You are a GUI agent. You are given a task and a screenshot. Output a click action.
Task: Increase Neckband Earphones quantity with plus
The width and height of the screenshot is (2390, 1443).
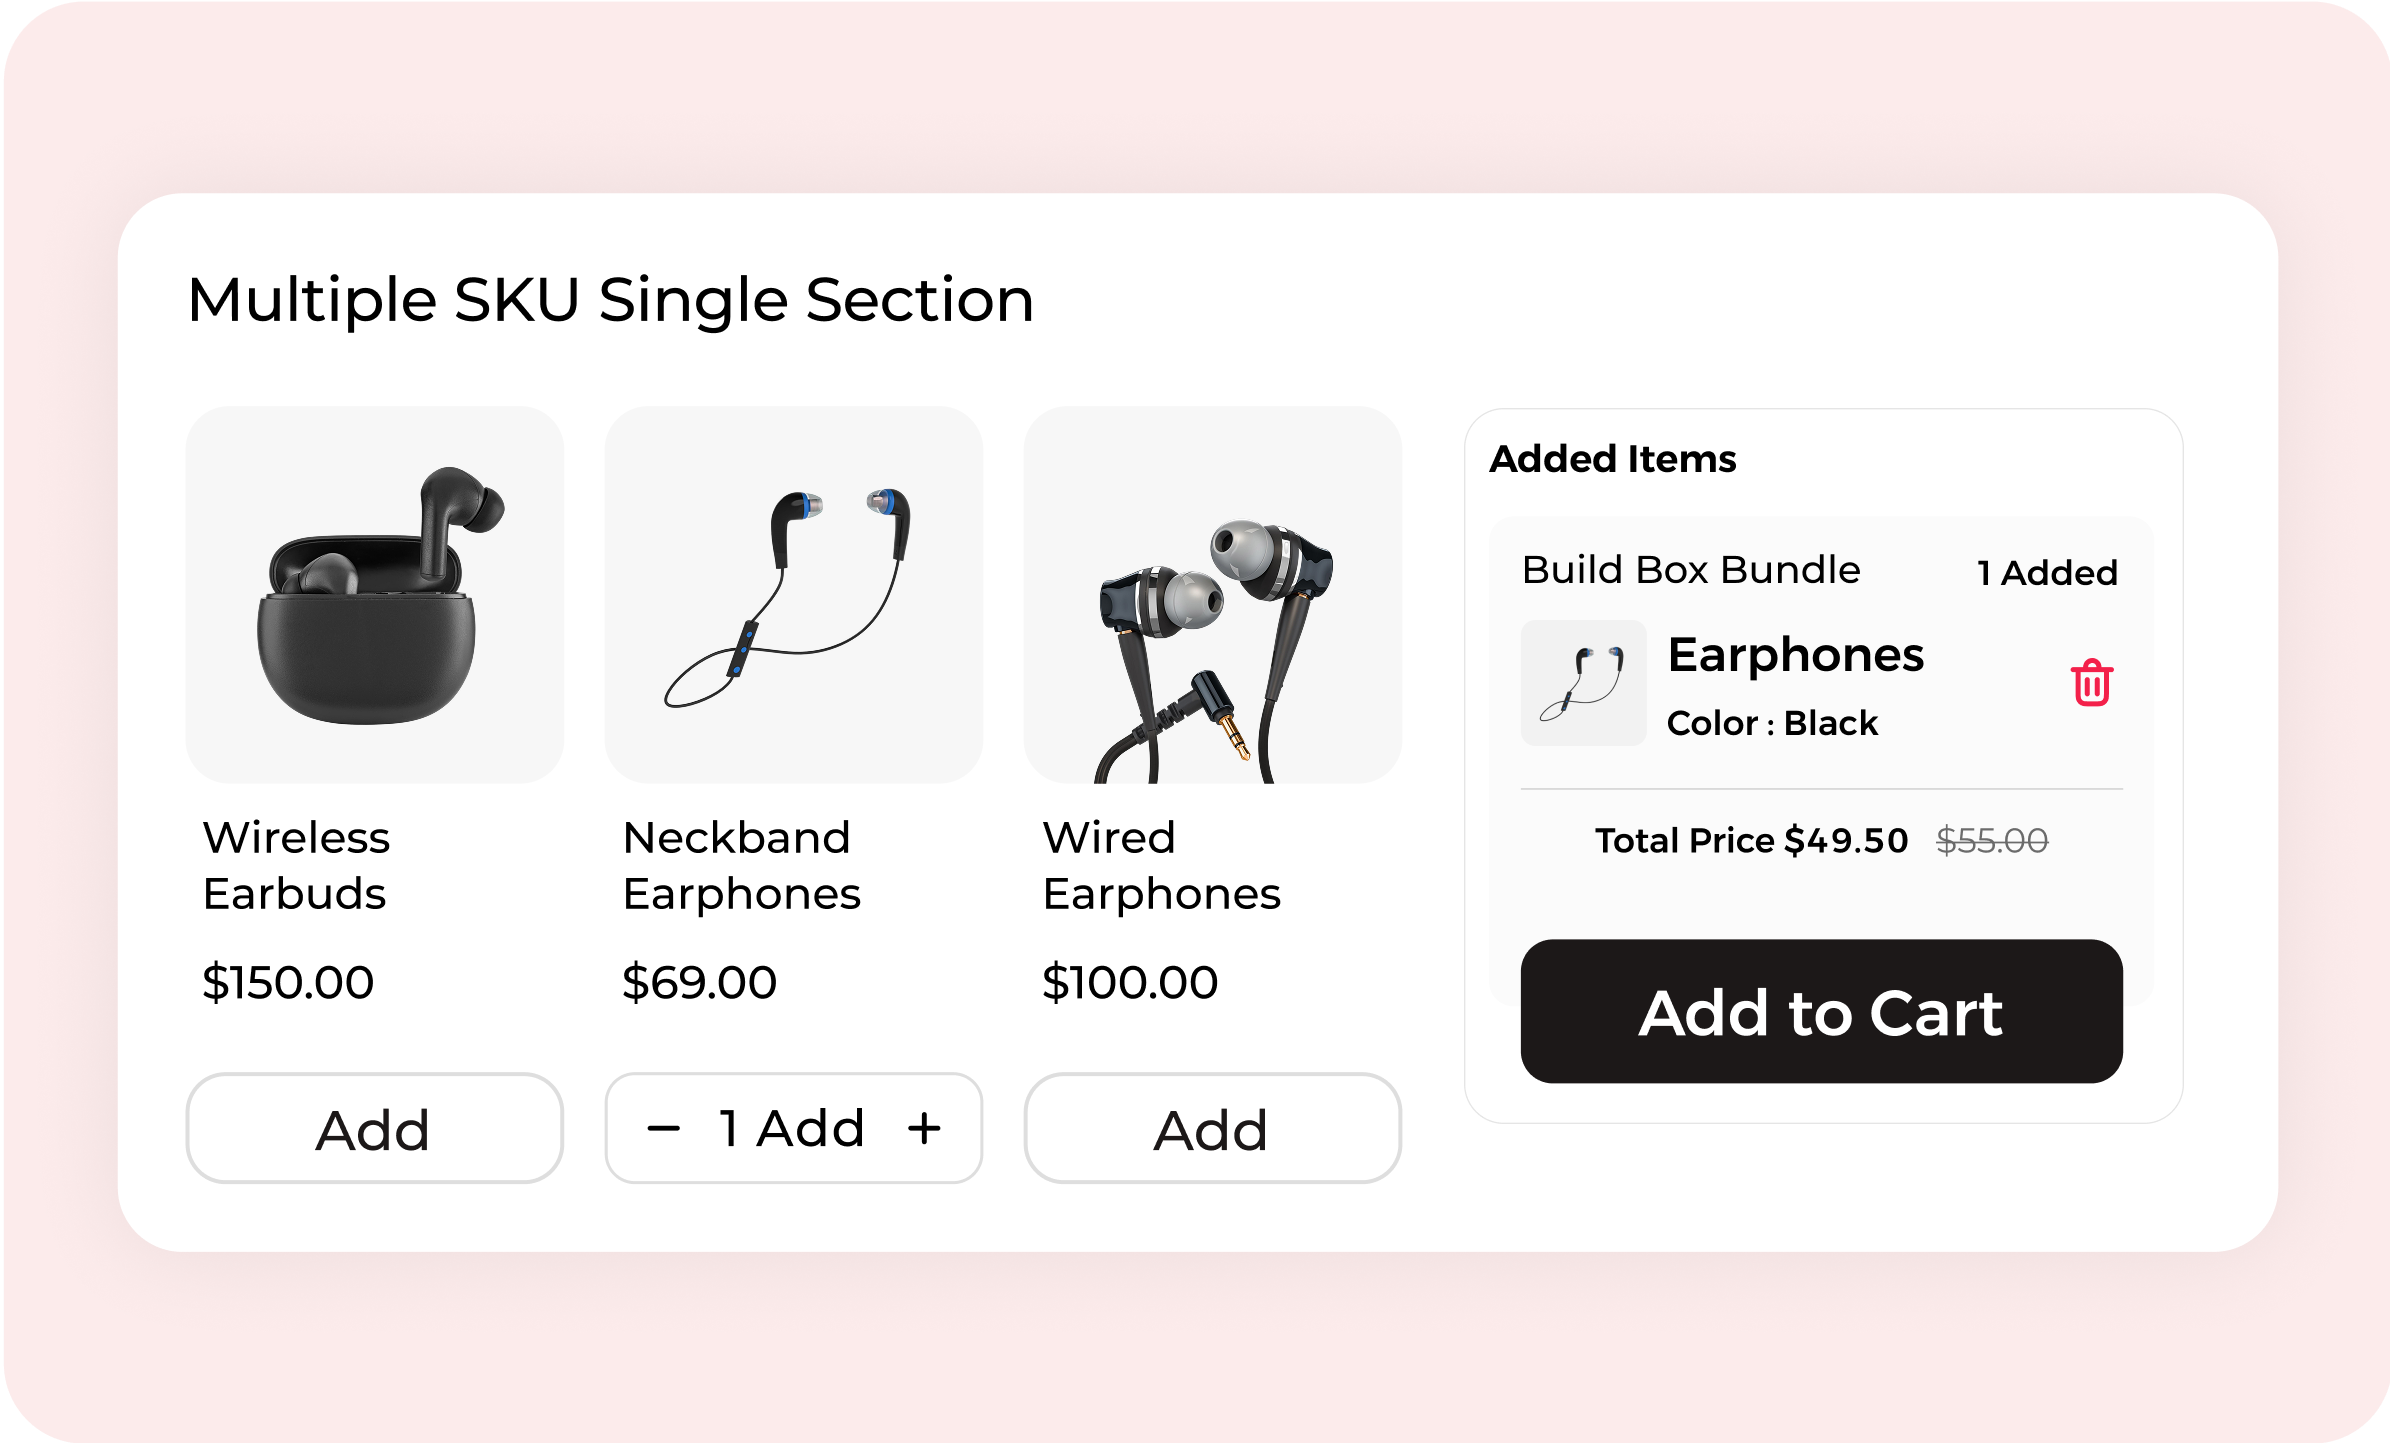pyautogui.click(x=924, y=1129)
